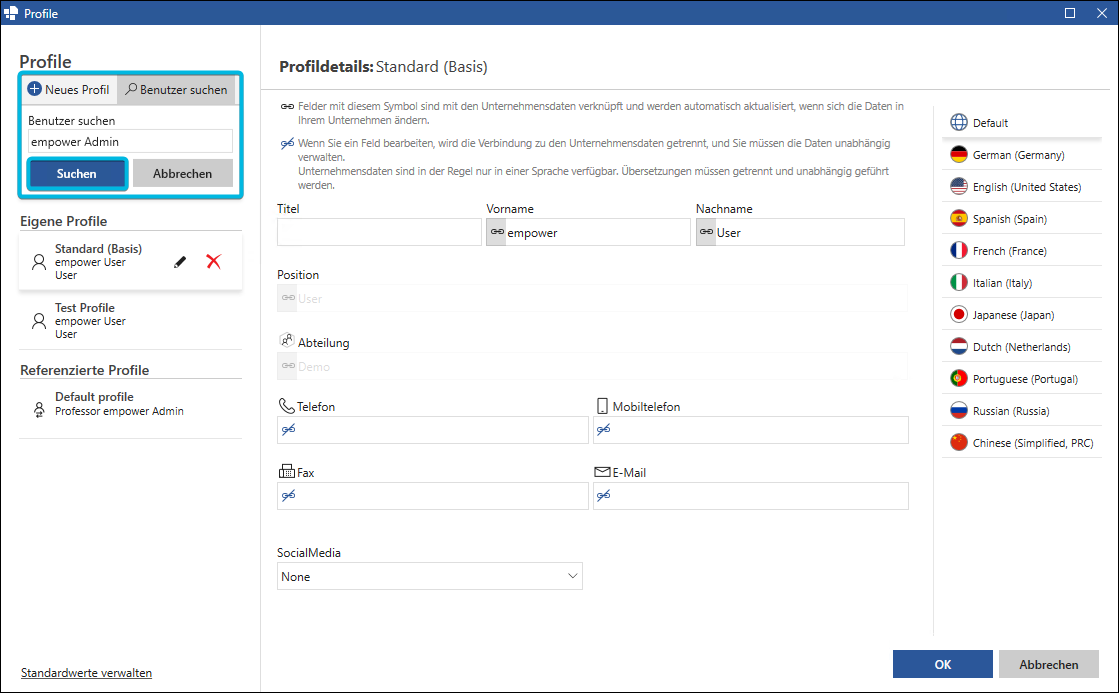Click the Chinese flag icon
The height and width of the screenshot is (693, 1119).
tap(959, 442)
